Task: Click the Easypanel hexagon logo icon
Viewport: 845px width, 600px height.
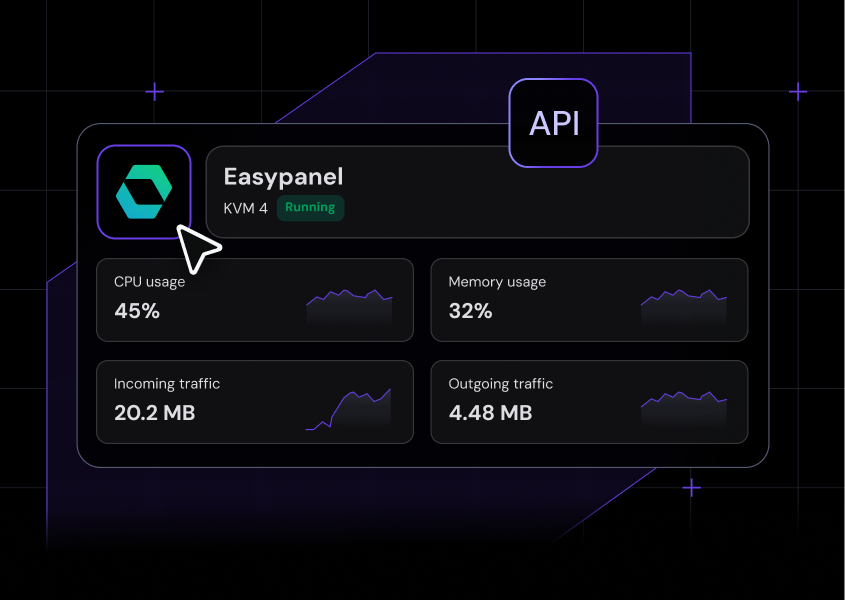Action: click(x=144, y=191)
